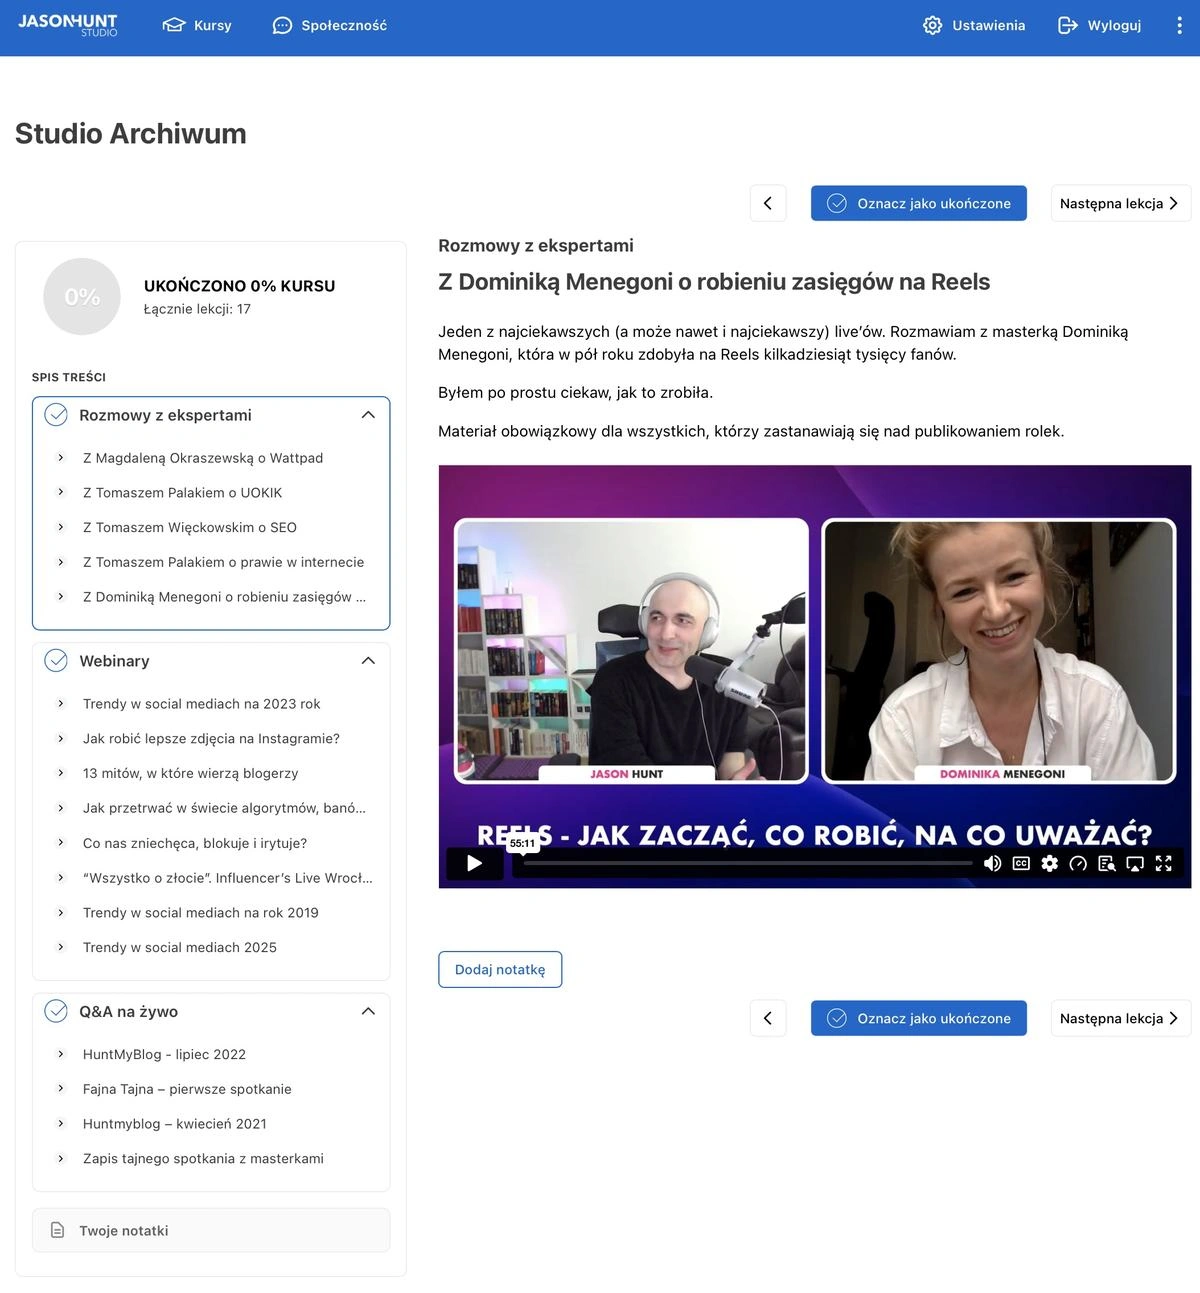Screen dimensions: 1200x1293
Task: Toggle closed captions CC in video player
Action: tap(1021, 863)
